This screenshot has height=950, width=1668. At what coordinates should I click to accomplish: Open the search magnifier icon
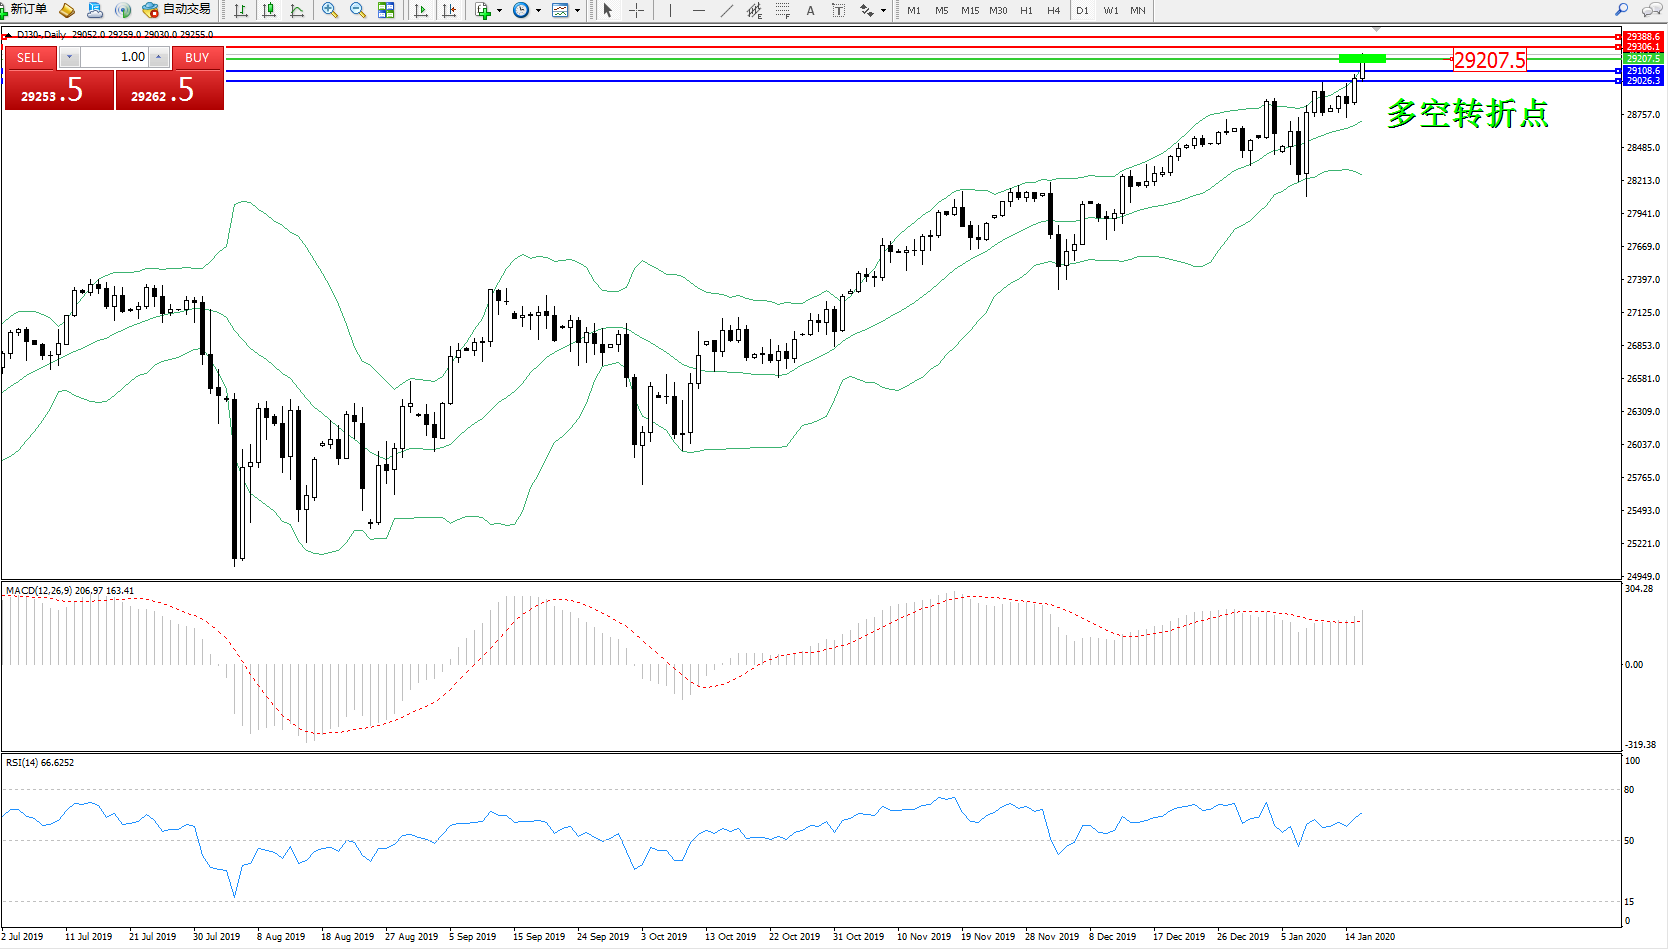click(x=1622, y=10)
